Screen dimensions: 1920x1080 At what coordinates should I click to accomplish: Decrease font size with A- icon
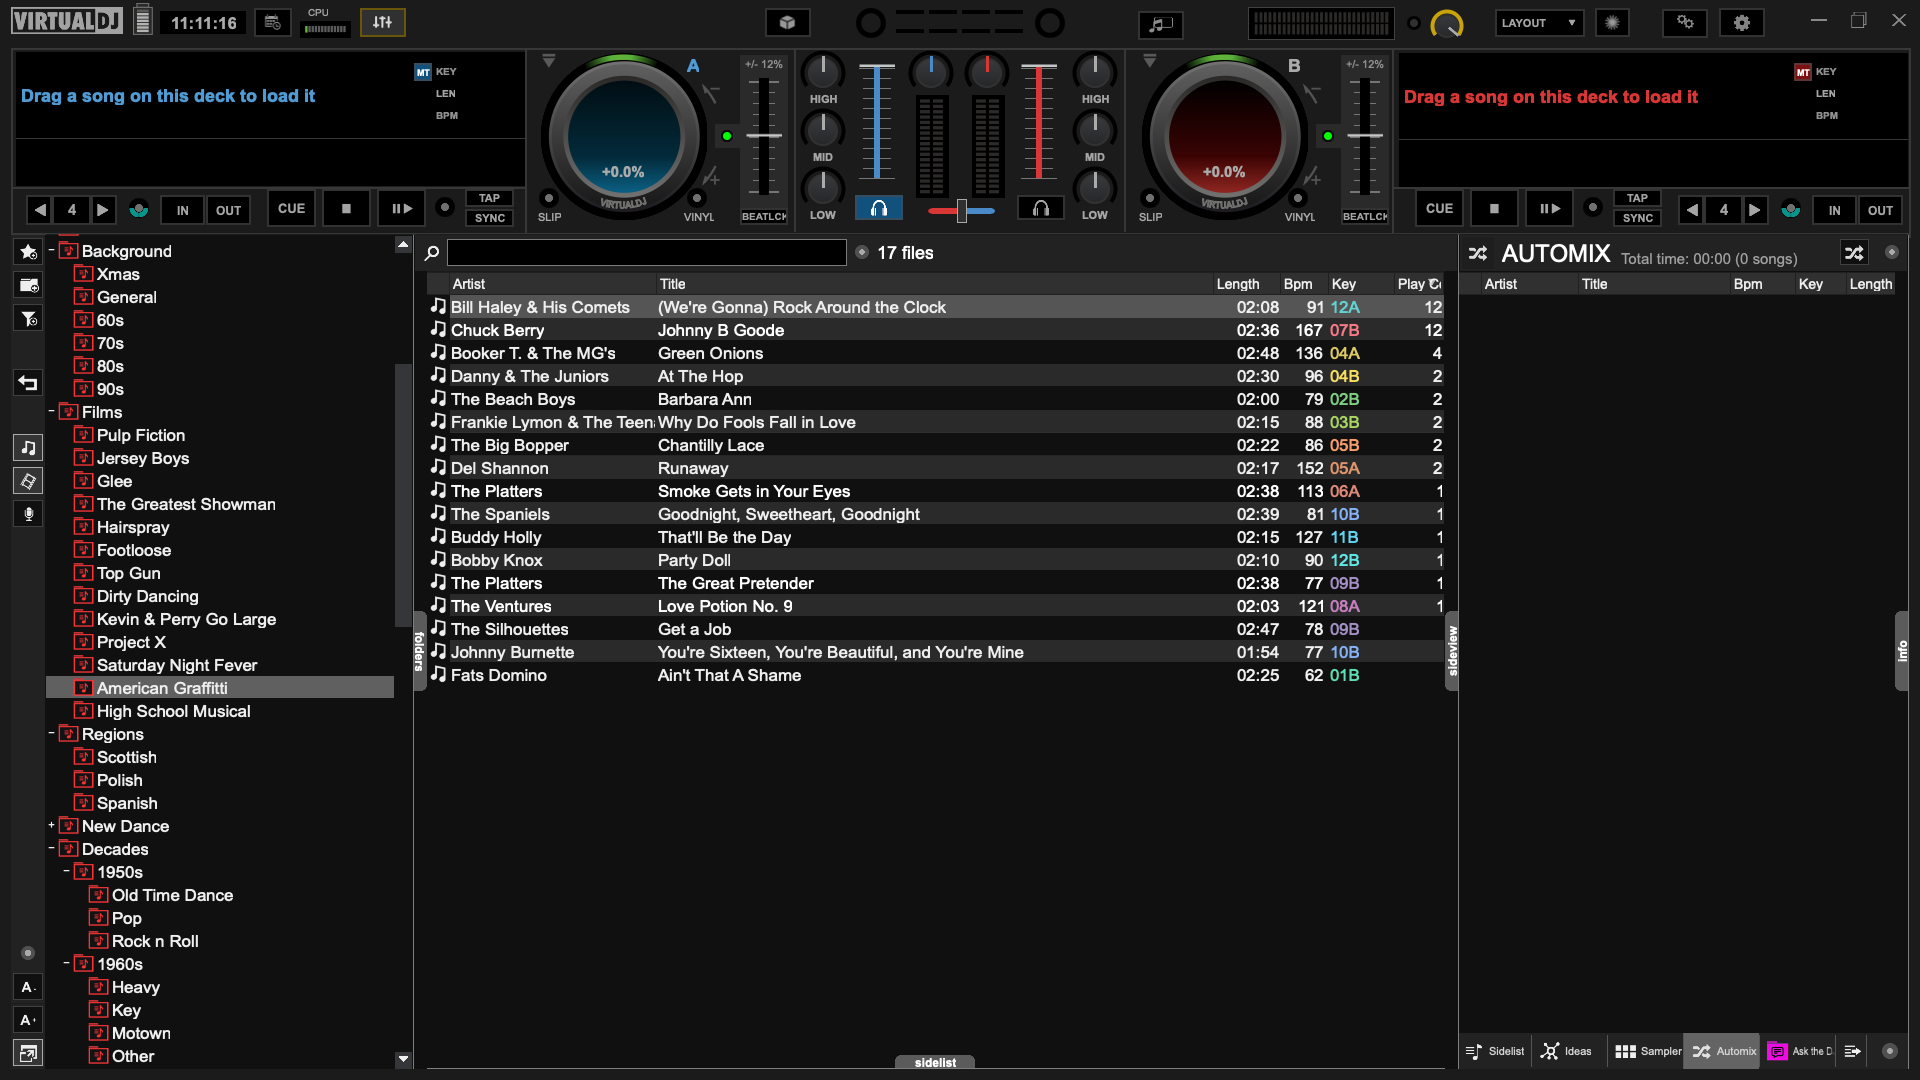pos(28,987)
